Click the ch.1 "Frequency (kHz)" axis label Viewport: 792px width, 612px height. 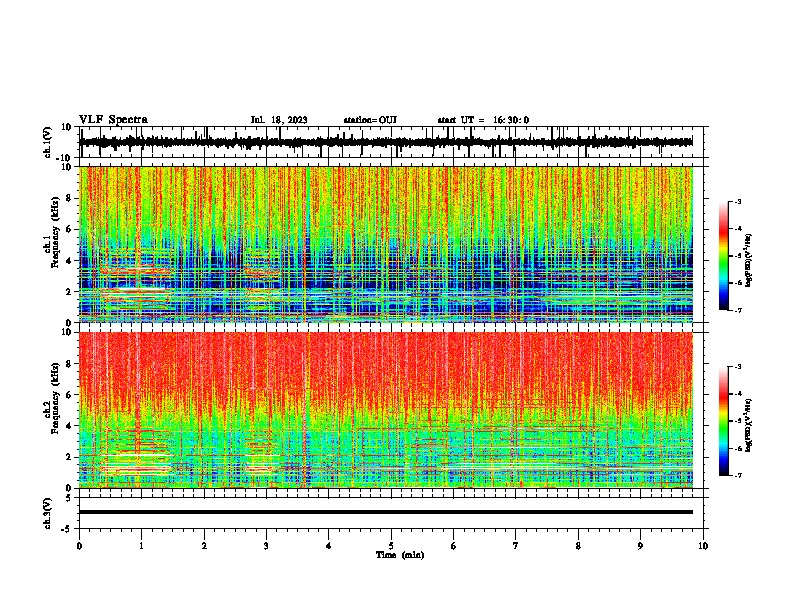tap(55, 232)
